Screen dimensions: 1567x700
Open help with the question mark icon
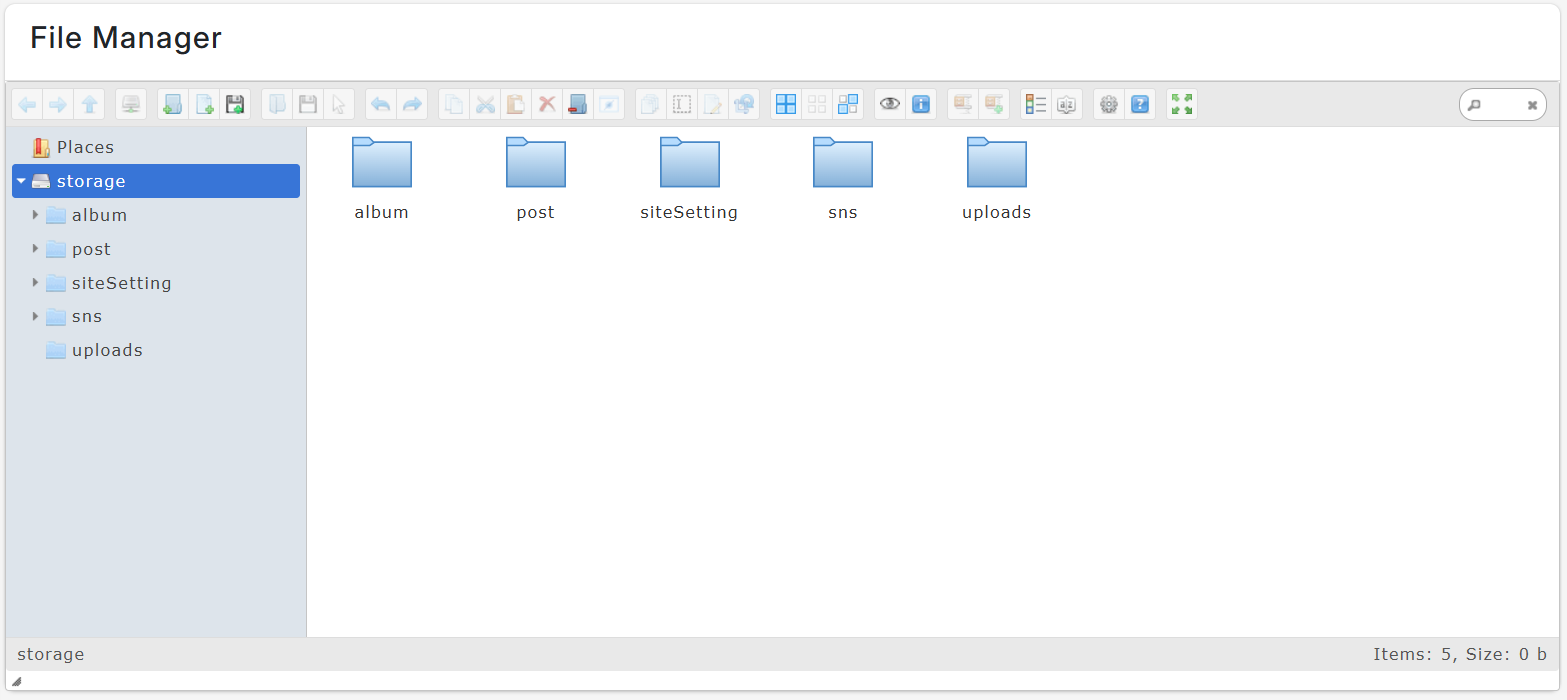pyautogui.click(x=1140, y=104)
